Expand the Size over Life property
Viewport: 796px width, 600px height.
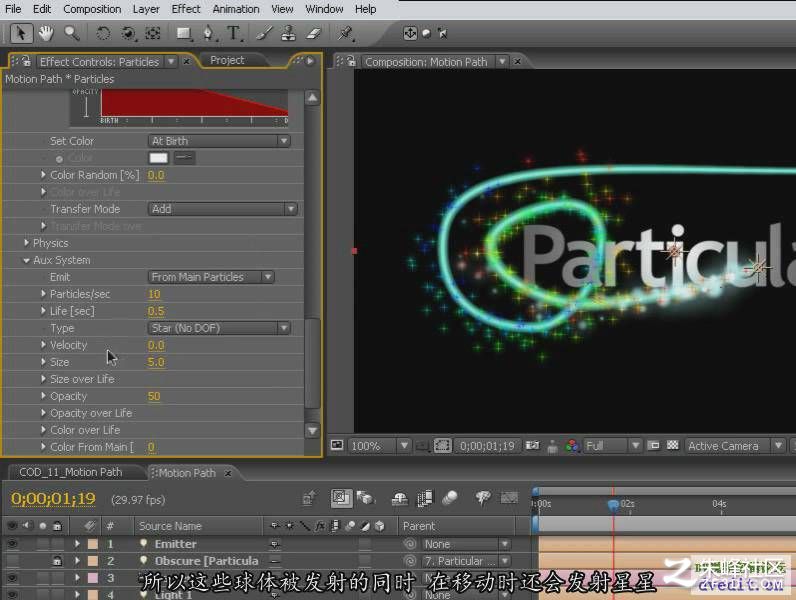44,379
